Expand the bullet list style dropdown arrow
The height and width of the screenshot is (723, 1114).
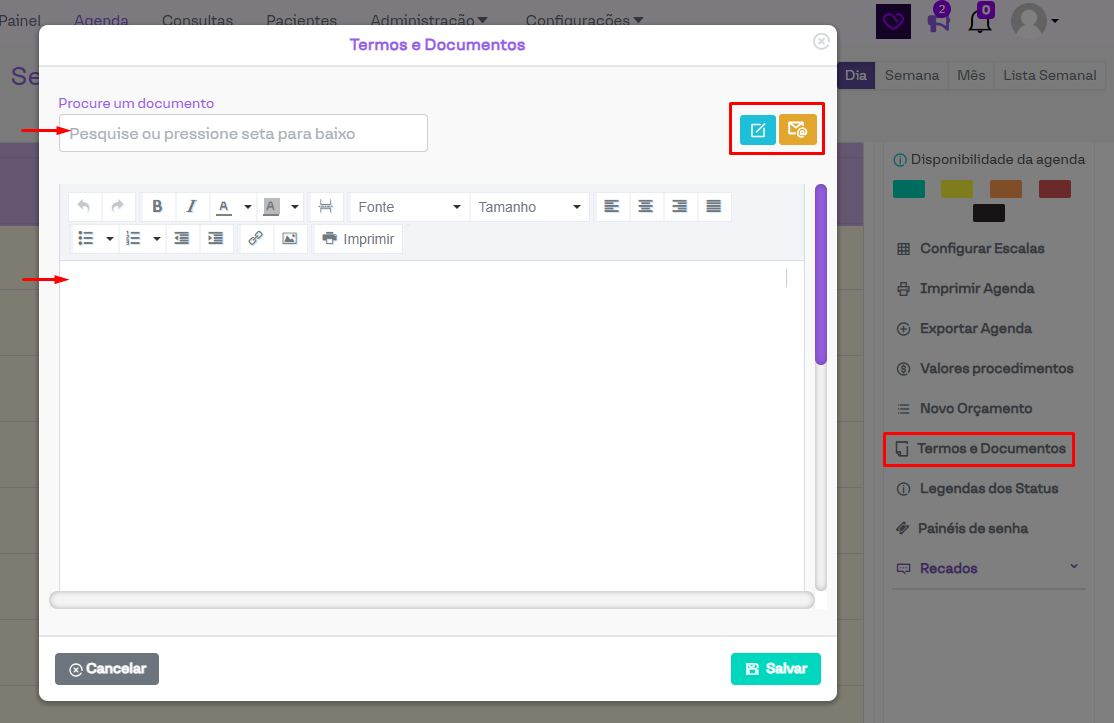click(110, 239)
